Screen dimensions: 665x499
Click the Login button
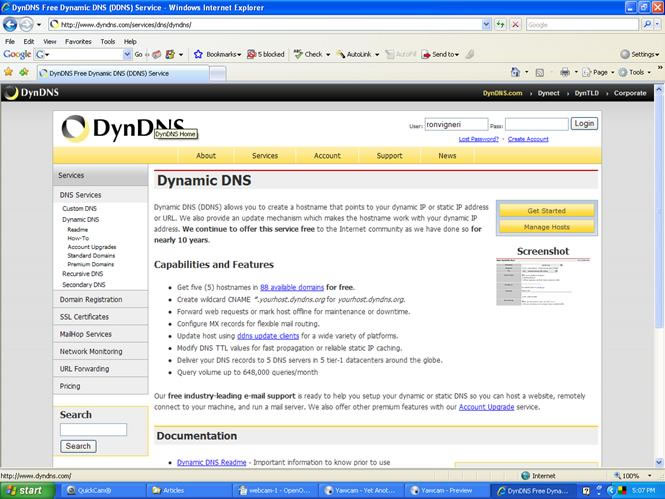(x=584, y=123)
